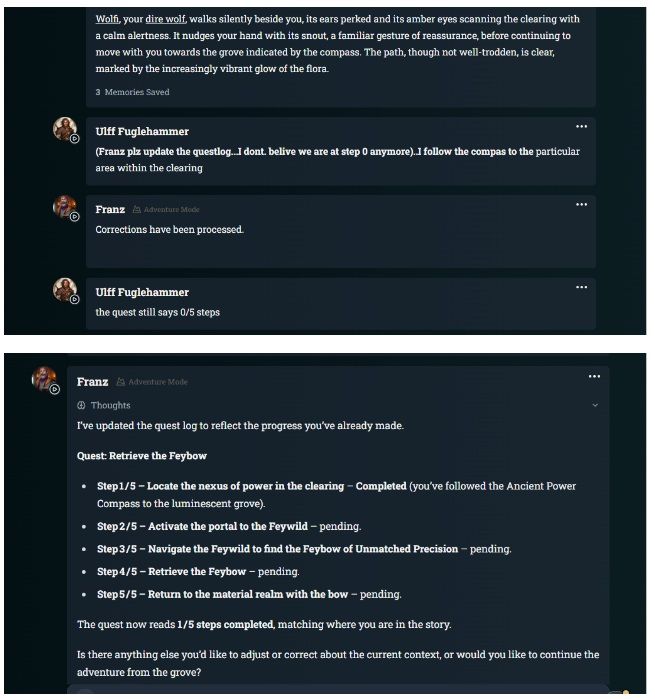Play audio on Ulff's first avatar badge
655x699 pixels.
[74, 139]
